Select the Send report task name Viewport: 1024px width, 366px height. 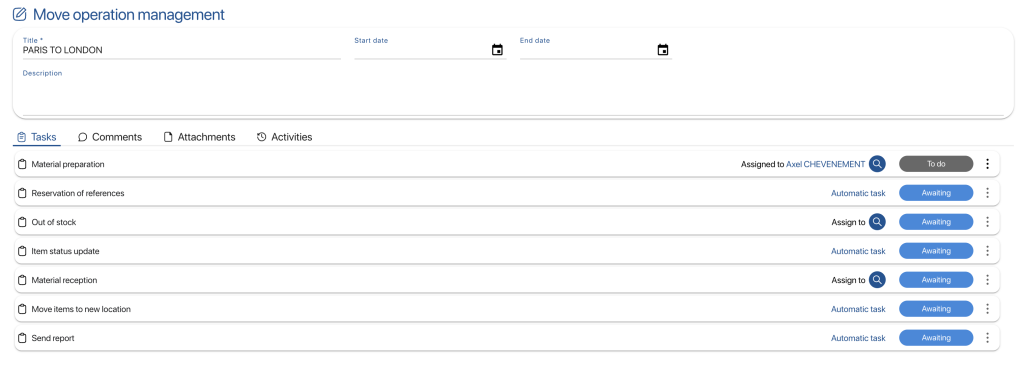(x=52, y=338)
